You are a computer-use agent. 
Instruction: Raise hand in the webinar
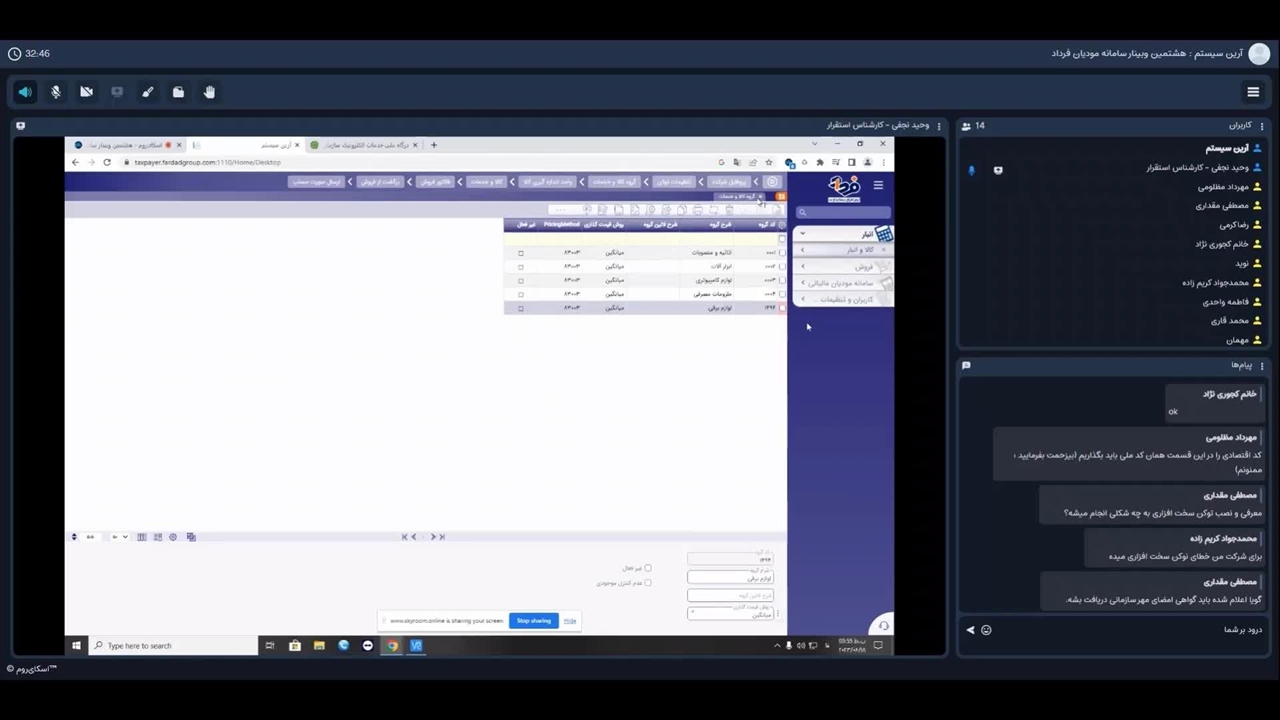209,92
